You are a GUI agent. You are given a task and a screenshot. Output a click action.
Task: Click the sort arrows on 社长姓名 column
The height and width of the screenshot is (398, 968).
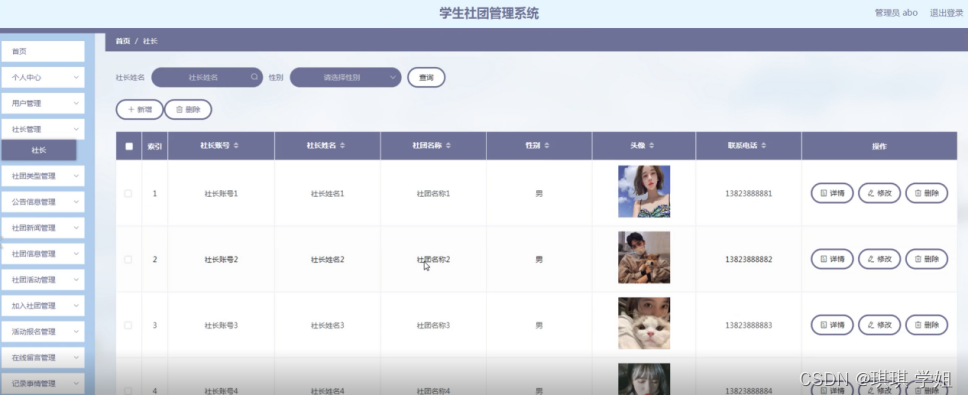pos(342,146)
